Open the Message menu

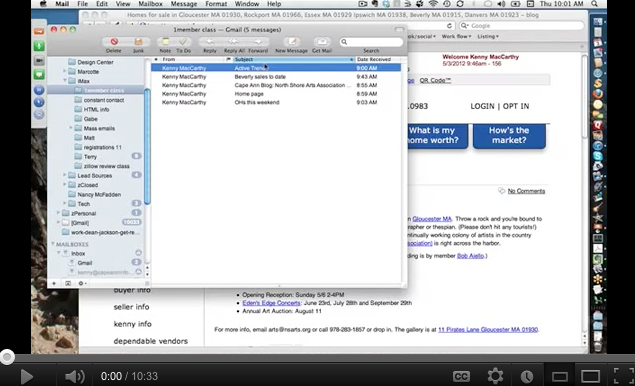tap(183, 4)
